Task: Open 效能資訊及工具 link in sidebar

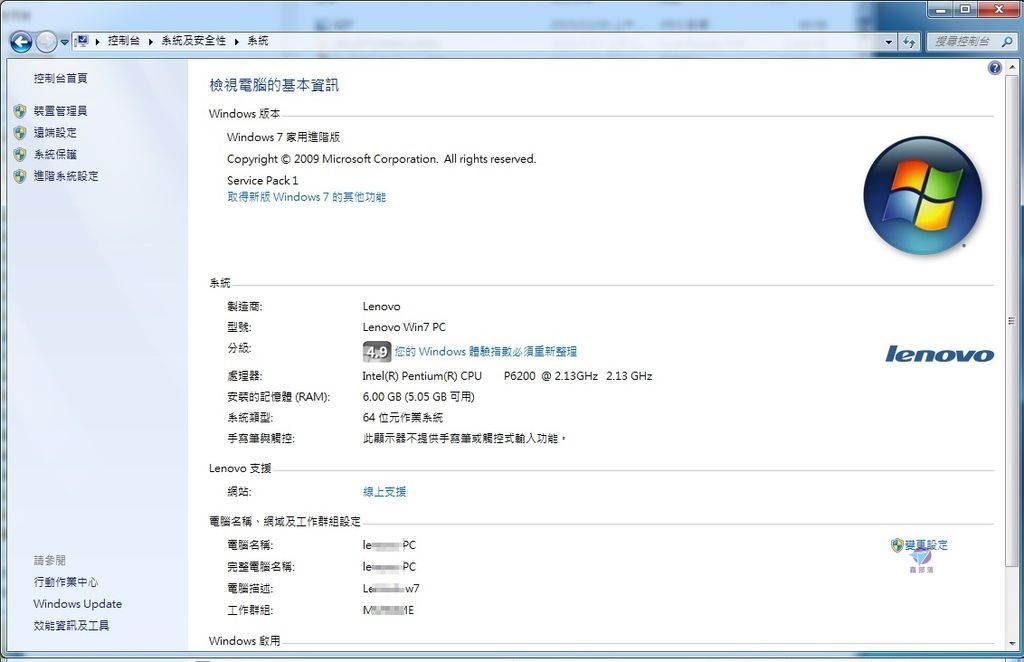Action: 71,625
